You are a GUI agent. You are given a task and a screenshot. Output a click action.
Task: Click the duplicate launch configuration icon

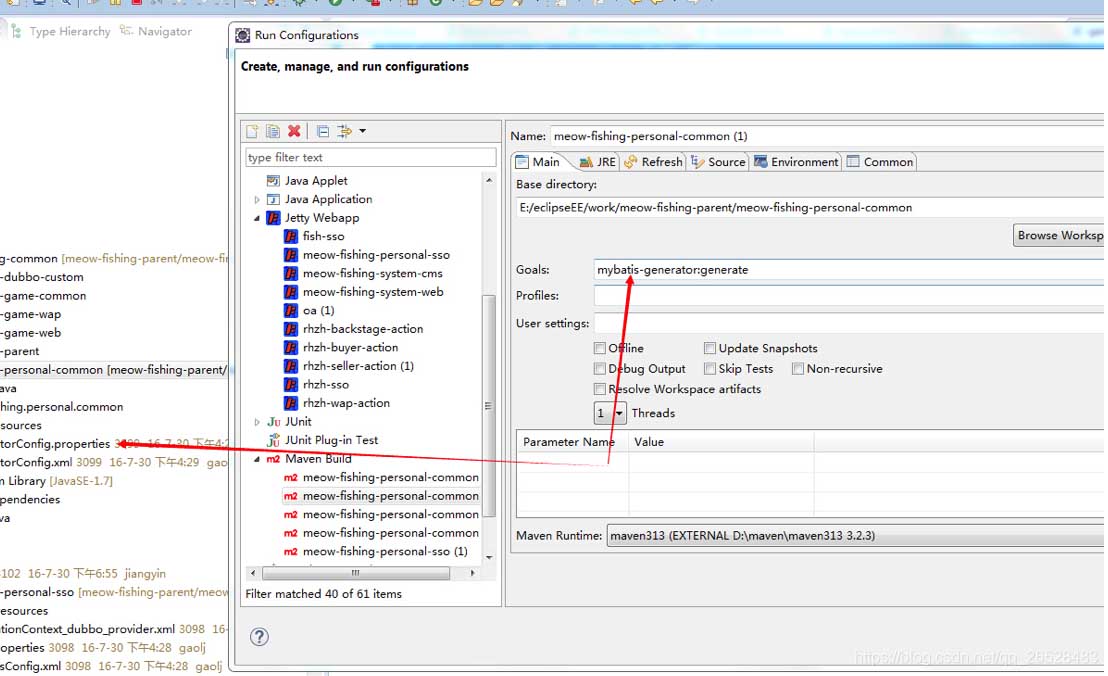coord(272,131)
